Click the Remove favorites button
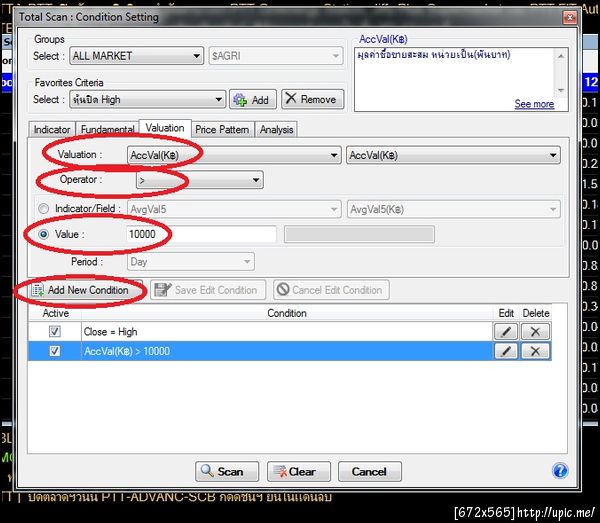The height and width of the screenshot is (523, 600). tap(313, 99)
